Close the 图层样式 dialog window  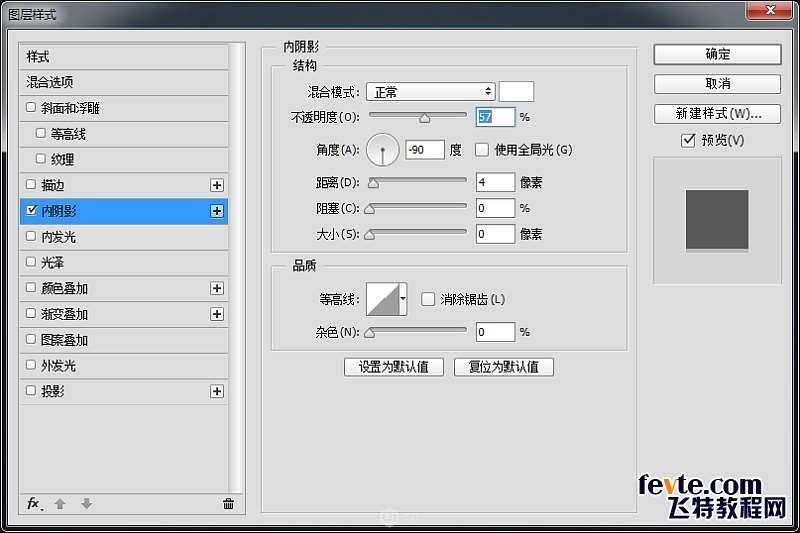point(770,10)
